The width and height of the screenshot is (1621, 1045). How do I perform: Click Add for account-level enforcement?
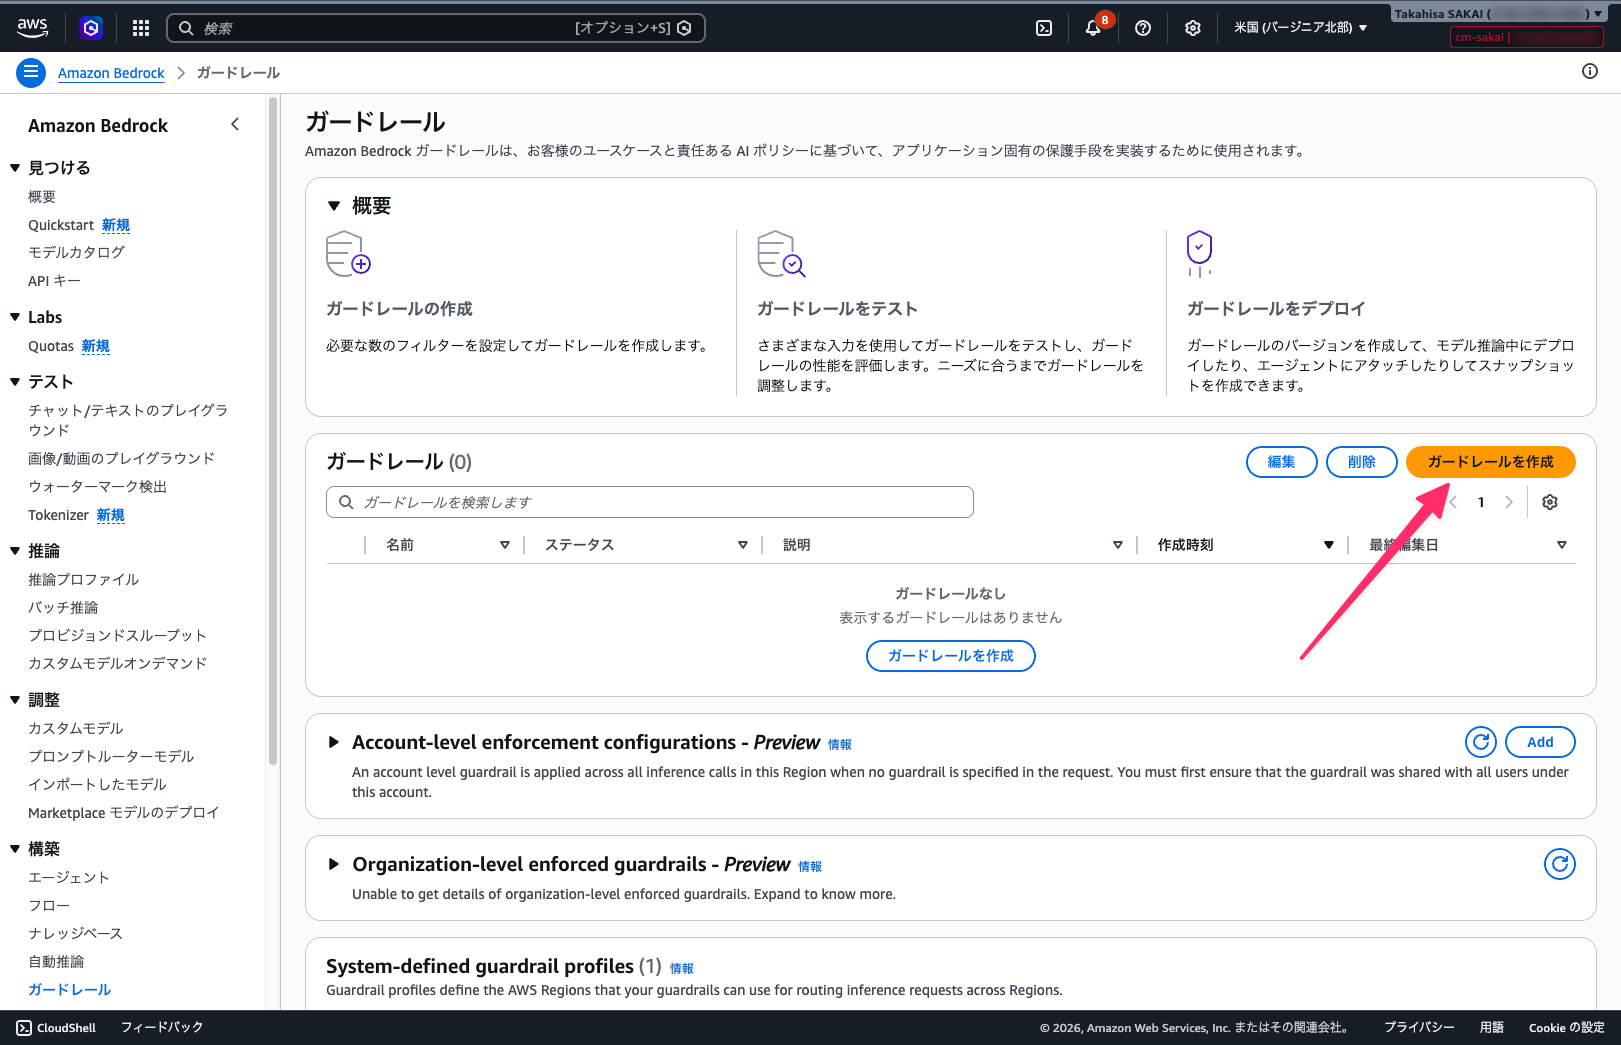(1540, 742)
